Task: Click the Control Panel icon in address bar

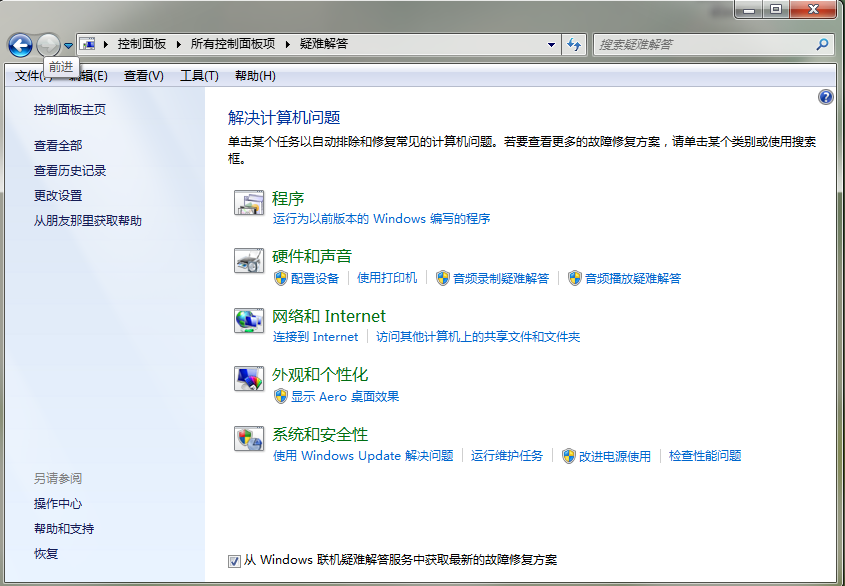Action: [88, 44]
